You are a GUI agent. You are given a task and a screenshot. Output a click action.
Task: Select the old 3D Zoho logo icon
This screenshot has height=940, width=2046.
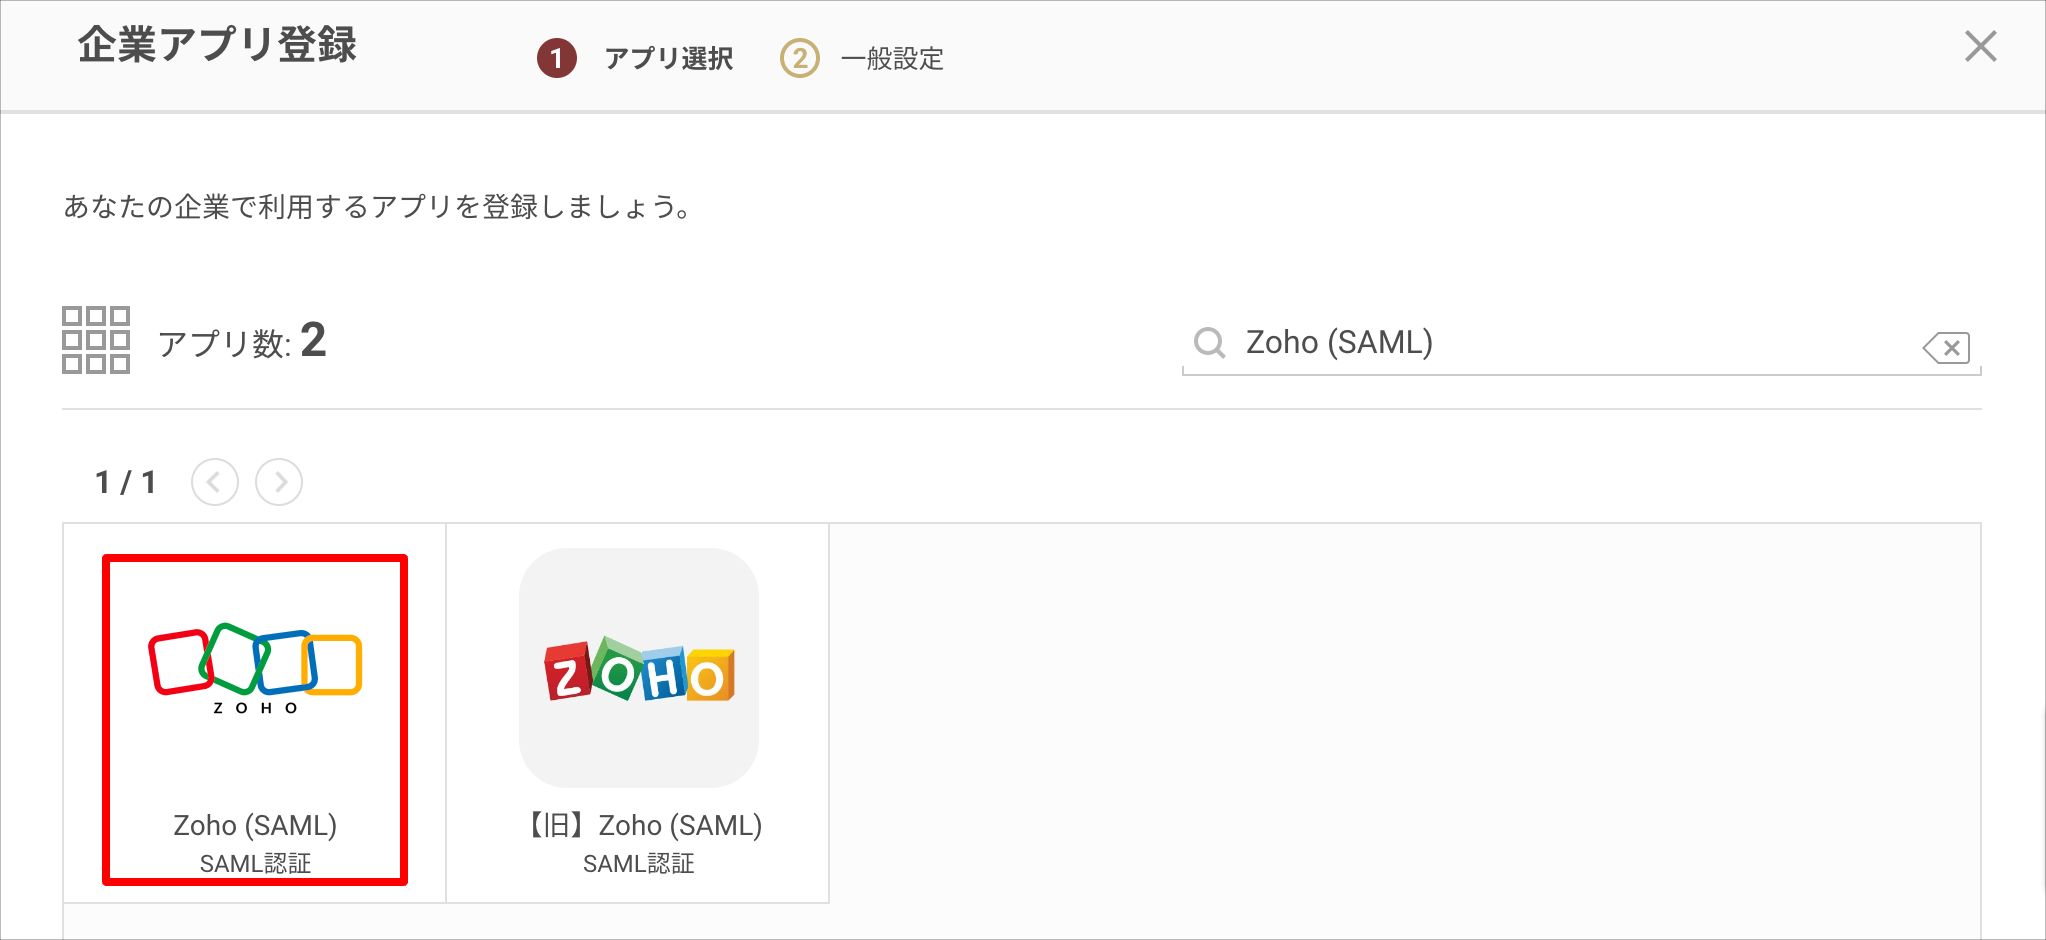[x=639, y=667]
